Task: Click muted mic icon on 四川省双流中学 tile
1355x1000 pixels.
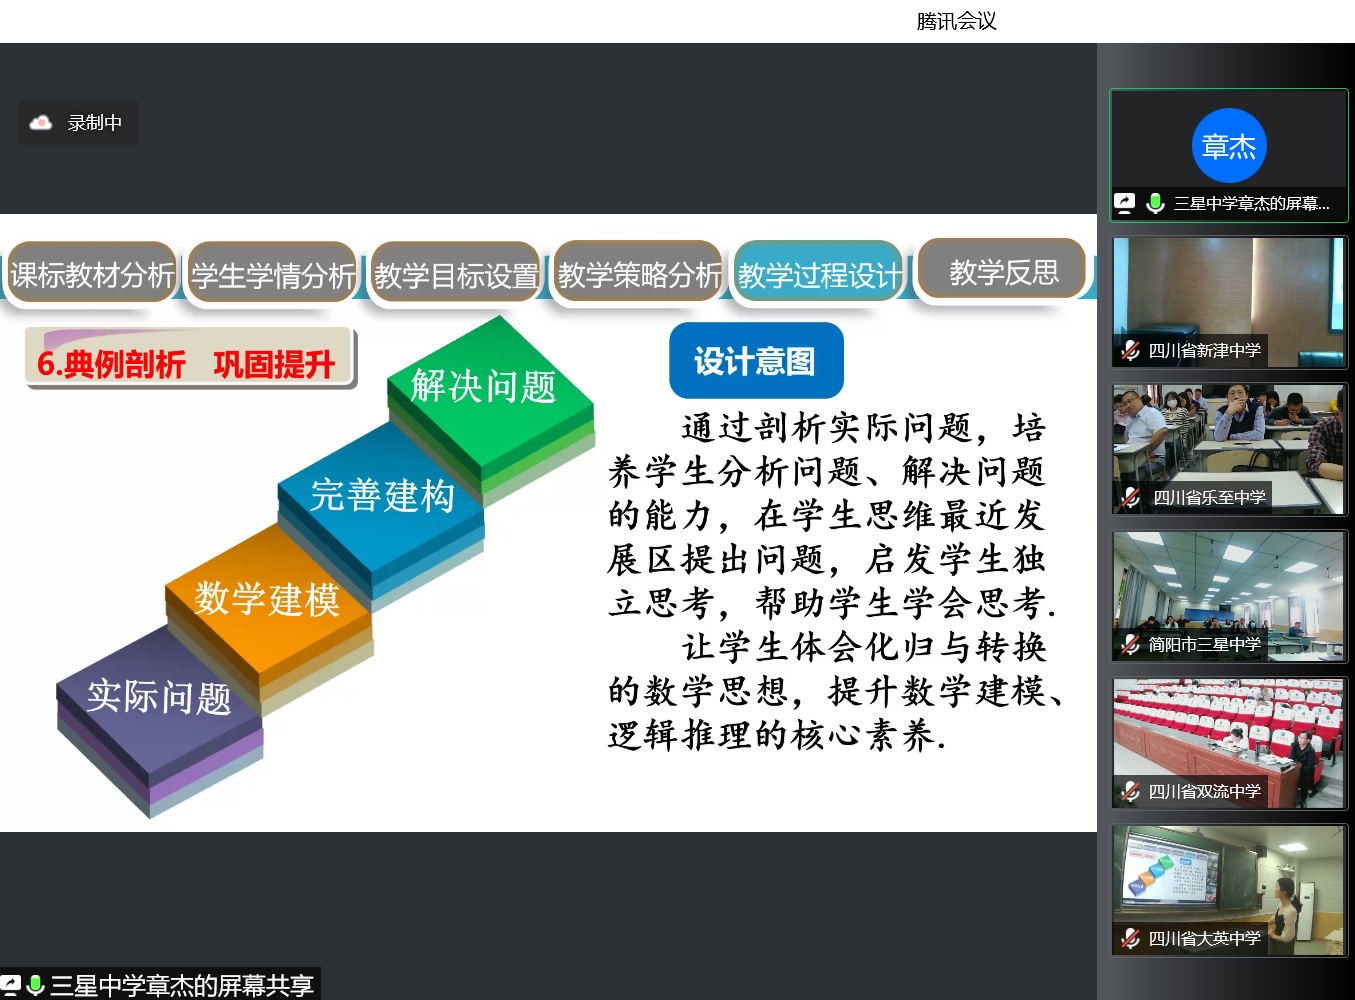Action: [1130, 792]
